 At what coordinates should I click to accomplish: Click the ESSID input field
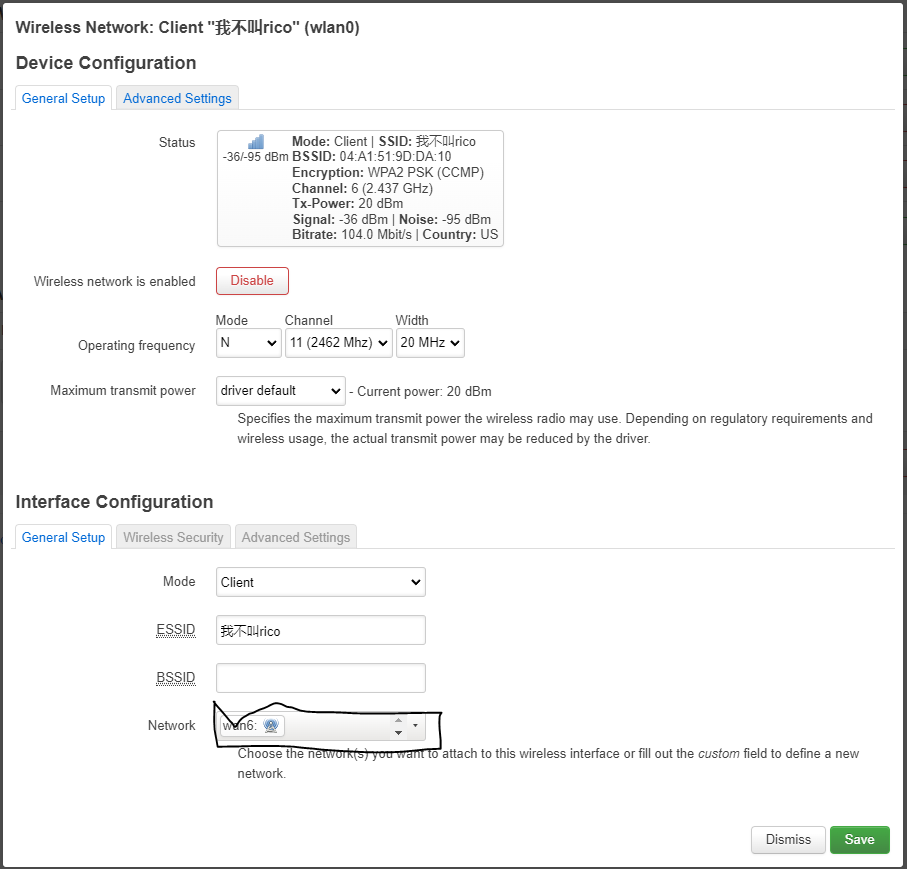point(320,630)
